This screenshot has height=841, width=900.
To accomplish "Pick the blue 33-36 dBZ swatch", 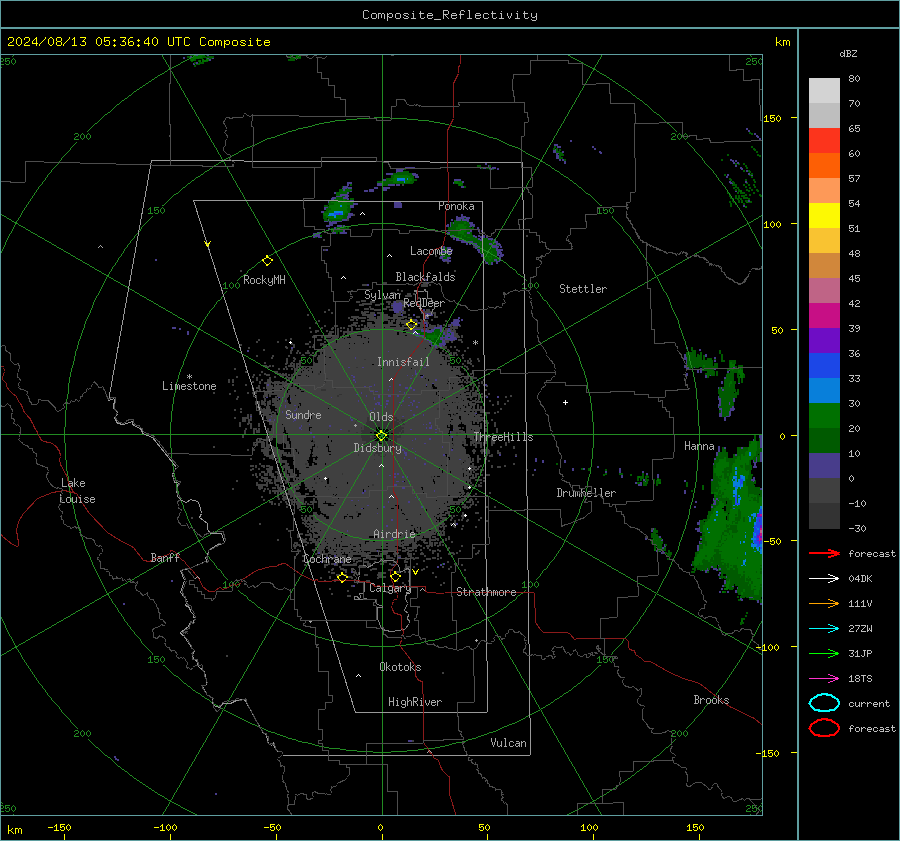I will [824, 366].
